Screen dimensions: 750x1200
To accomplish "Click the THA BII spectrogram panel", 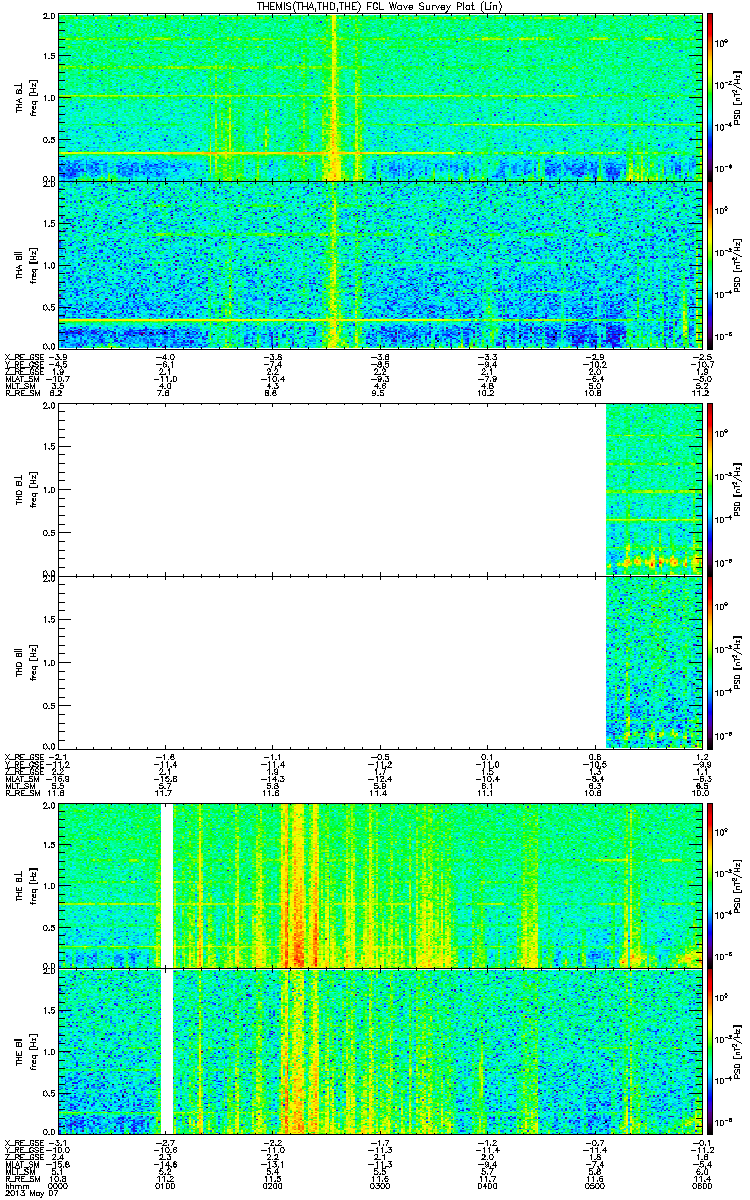I will point(381,265).
